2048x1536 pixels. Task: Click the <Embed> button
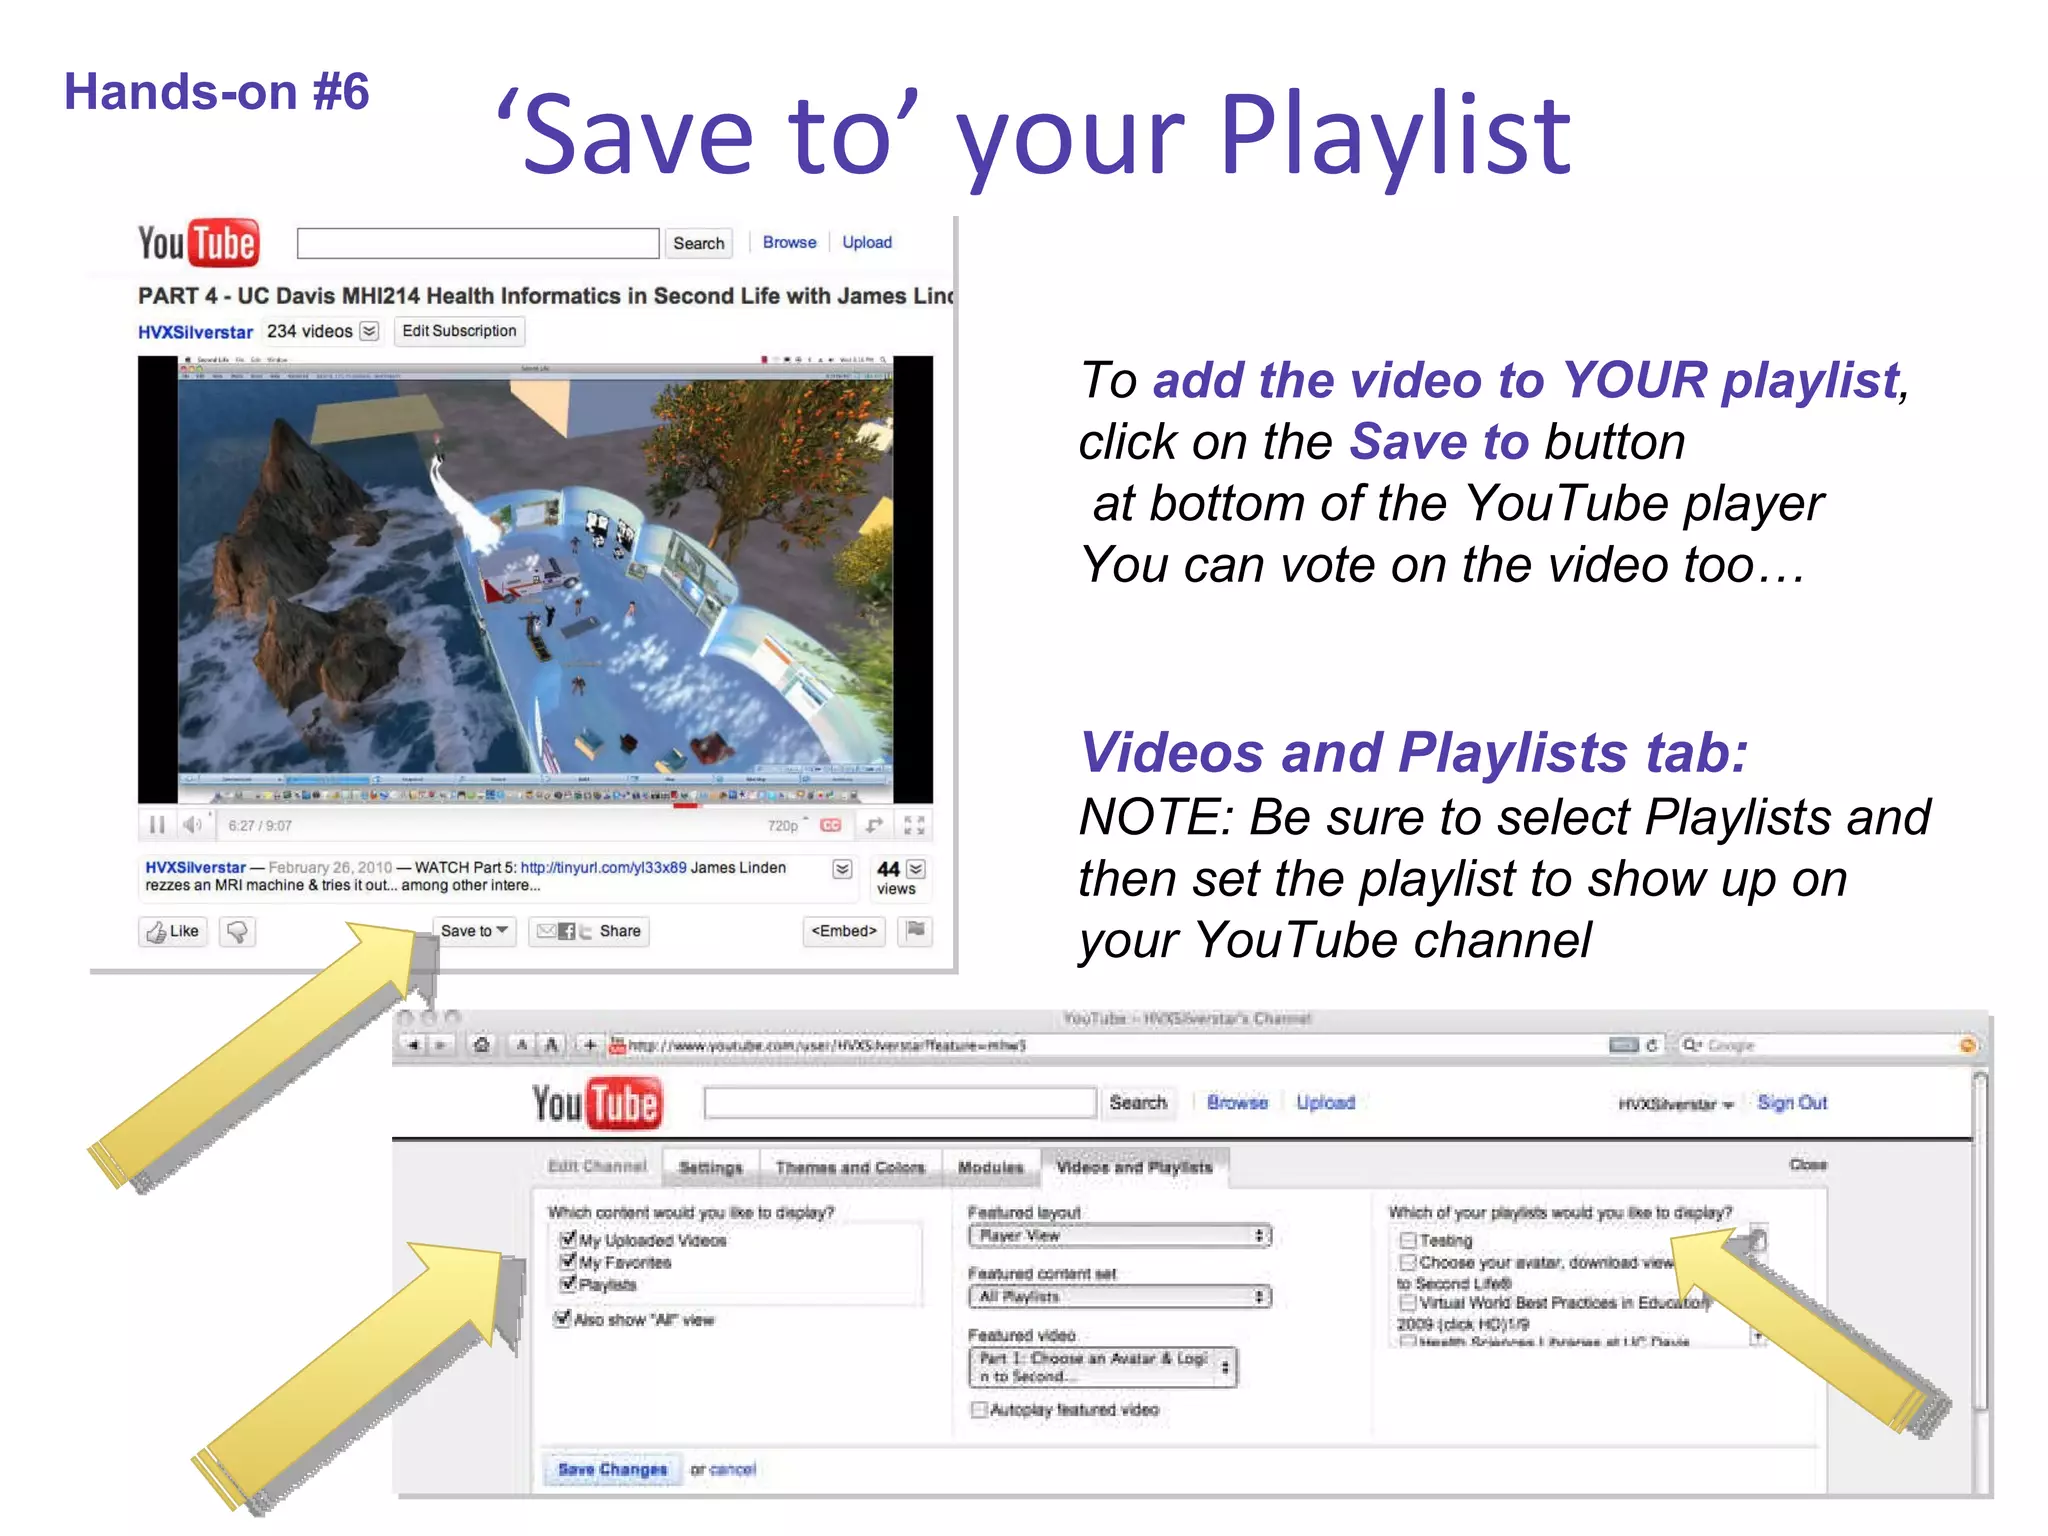pos(844,931)
